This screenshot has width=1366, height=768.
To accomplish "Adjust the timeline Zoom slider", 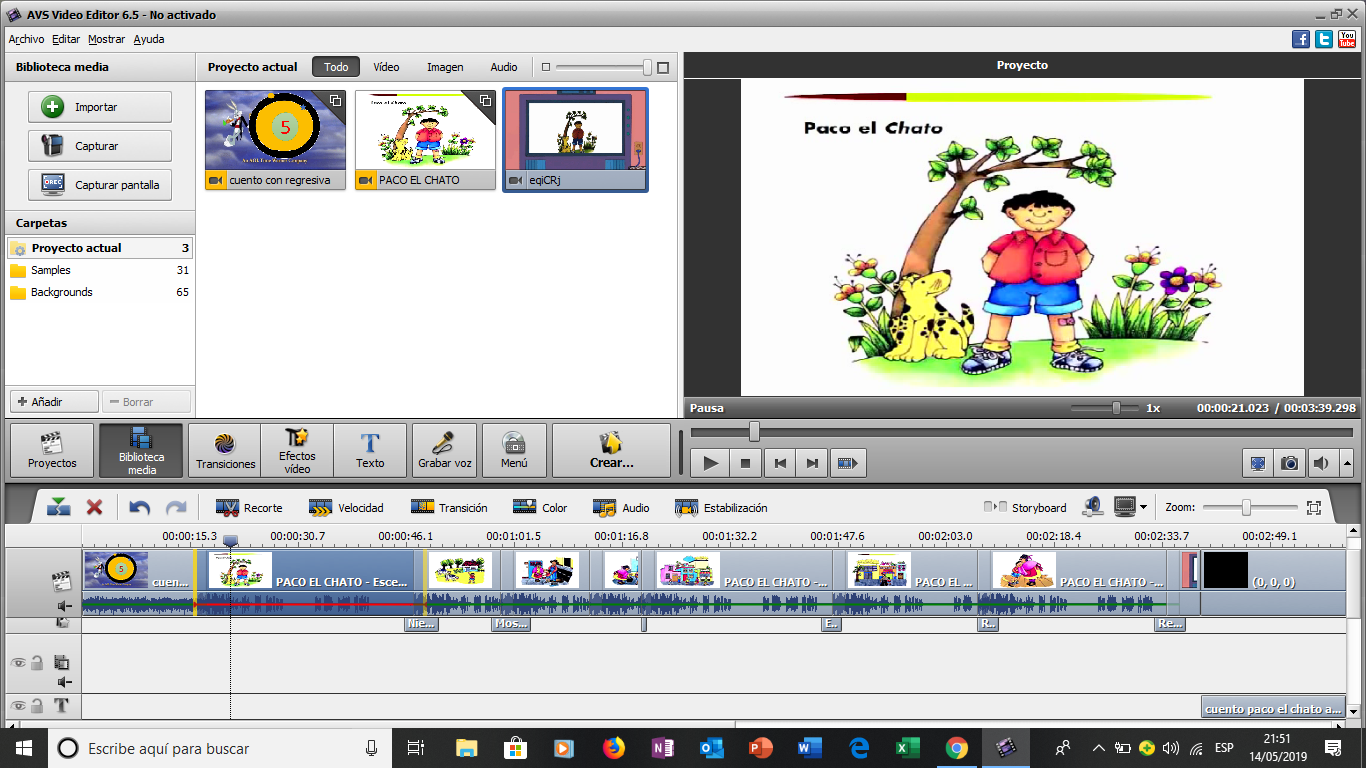I will click(x=1246, y=507).
